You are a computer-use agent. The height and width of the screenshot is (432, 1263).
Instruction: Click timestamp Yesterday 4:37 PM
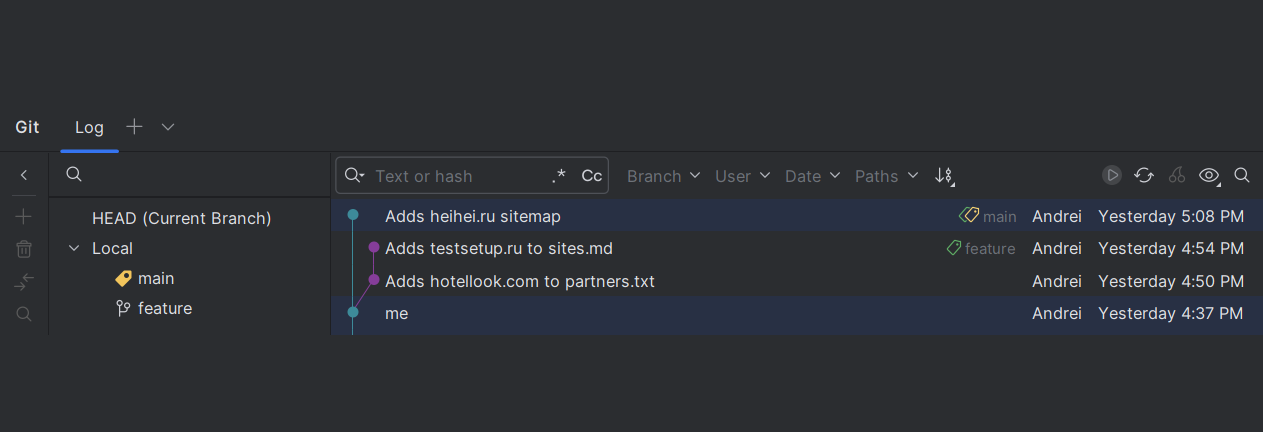tap(1171, 313)
